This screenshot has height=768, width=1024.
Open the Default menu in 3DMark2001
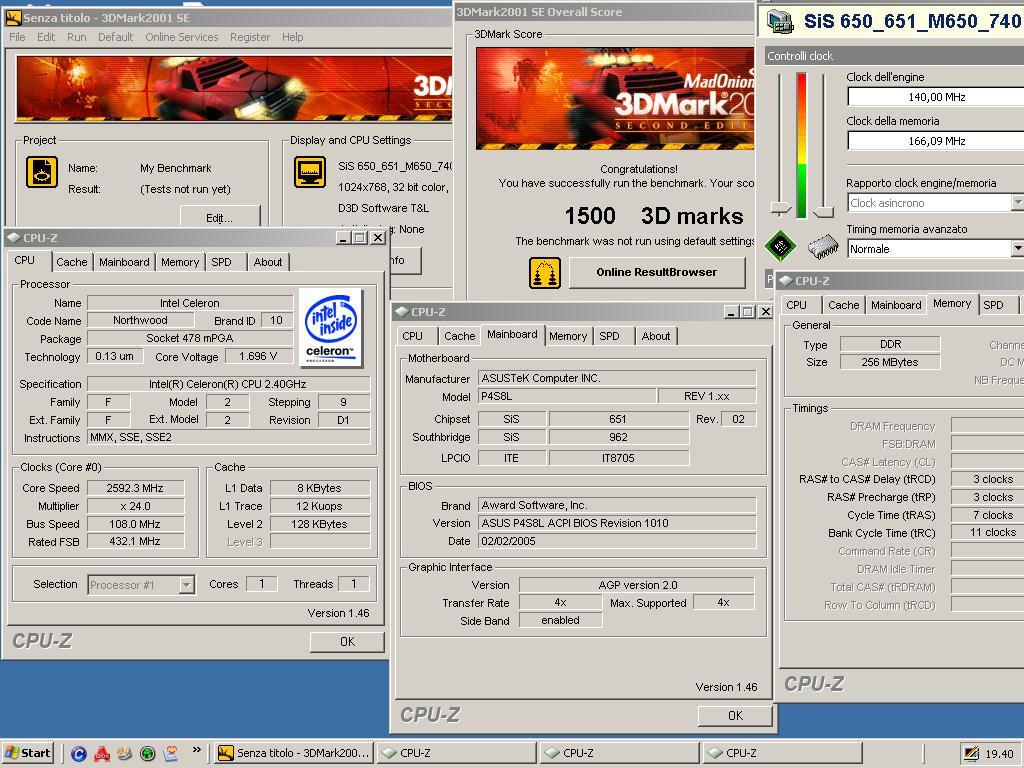116,37
